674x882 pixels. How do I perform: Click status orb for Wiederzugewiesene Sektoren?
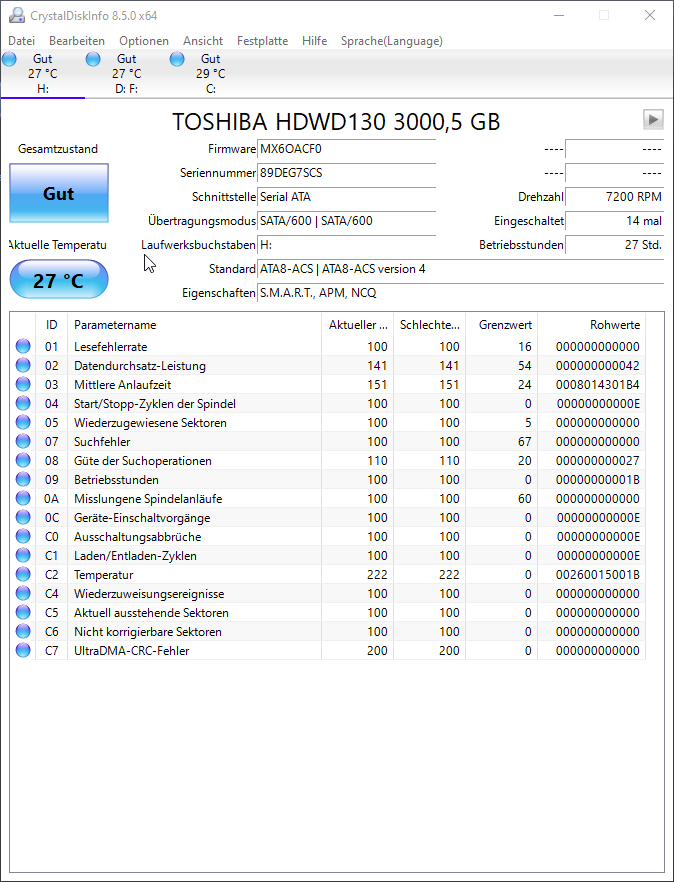(23, 422)
